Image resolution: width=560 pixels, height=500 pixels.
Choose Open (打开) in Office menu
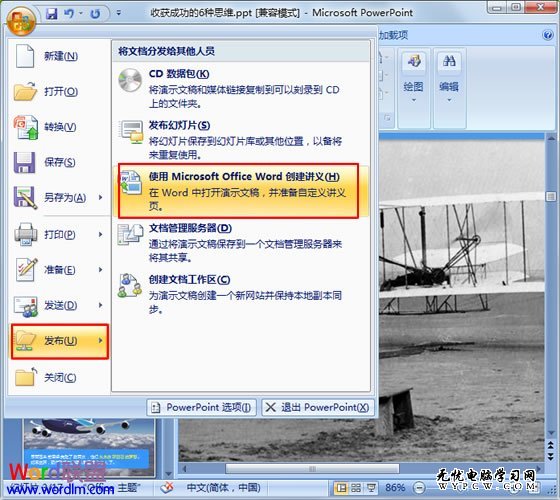pos(59,91)
